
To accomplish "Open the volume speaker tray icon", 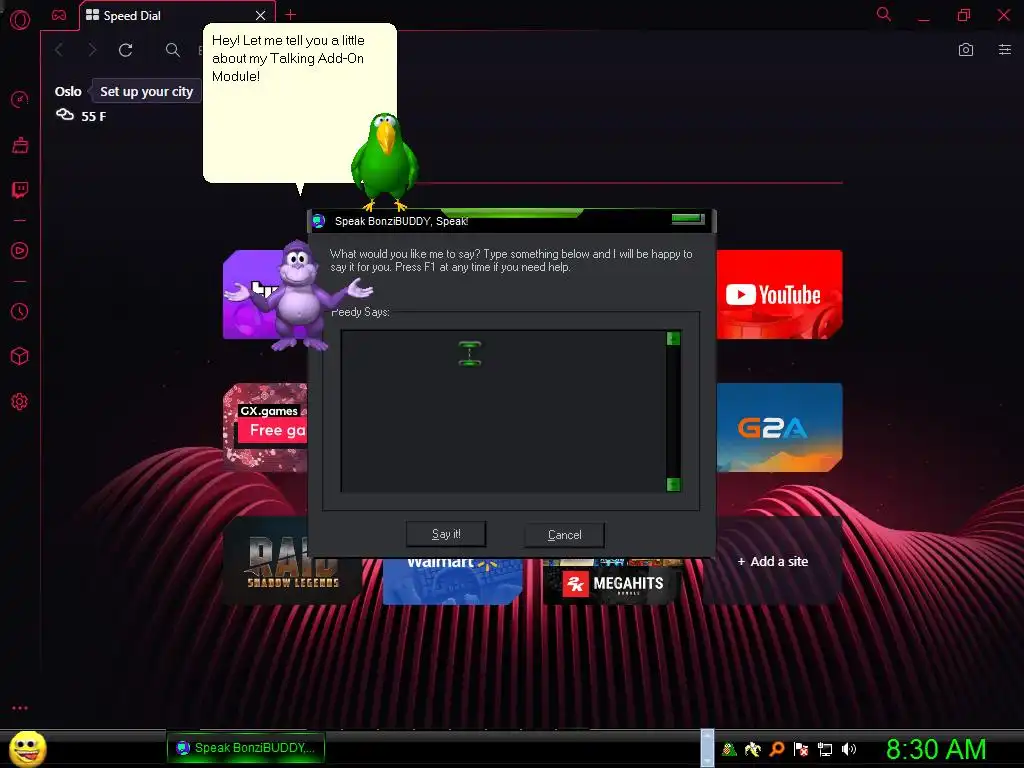I will point(849,749).
